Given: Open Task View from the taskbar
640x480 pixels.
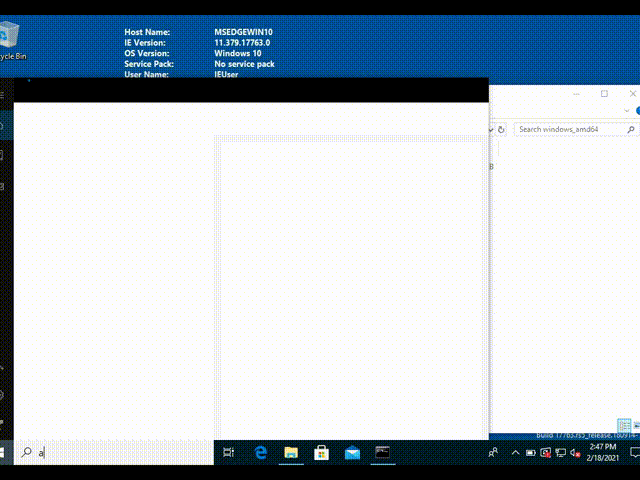Looking at the screenshot, I should tap(229, 452).
